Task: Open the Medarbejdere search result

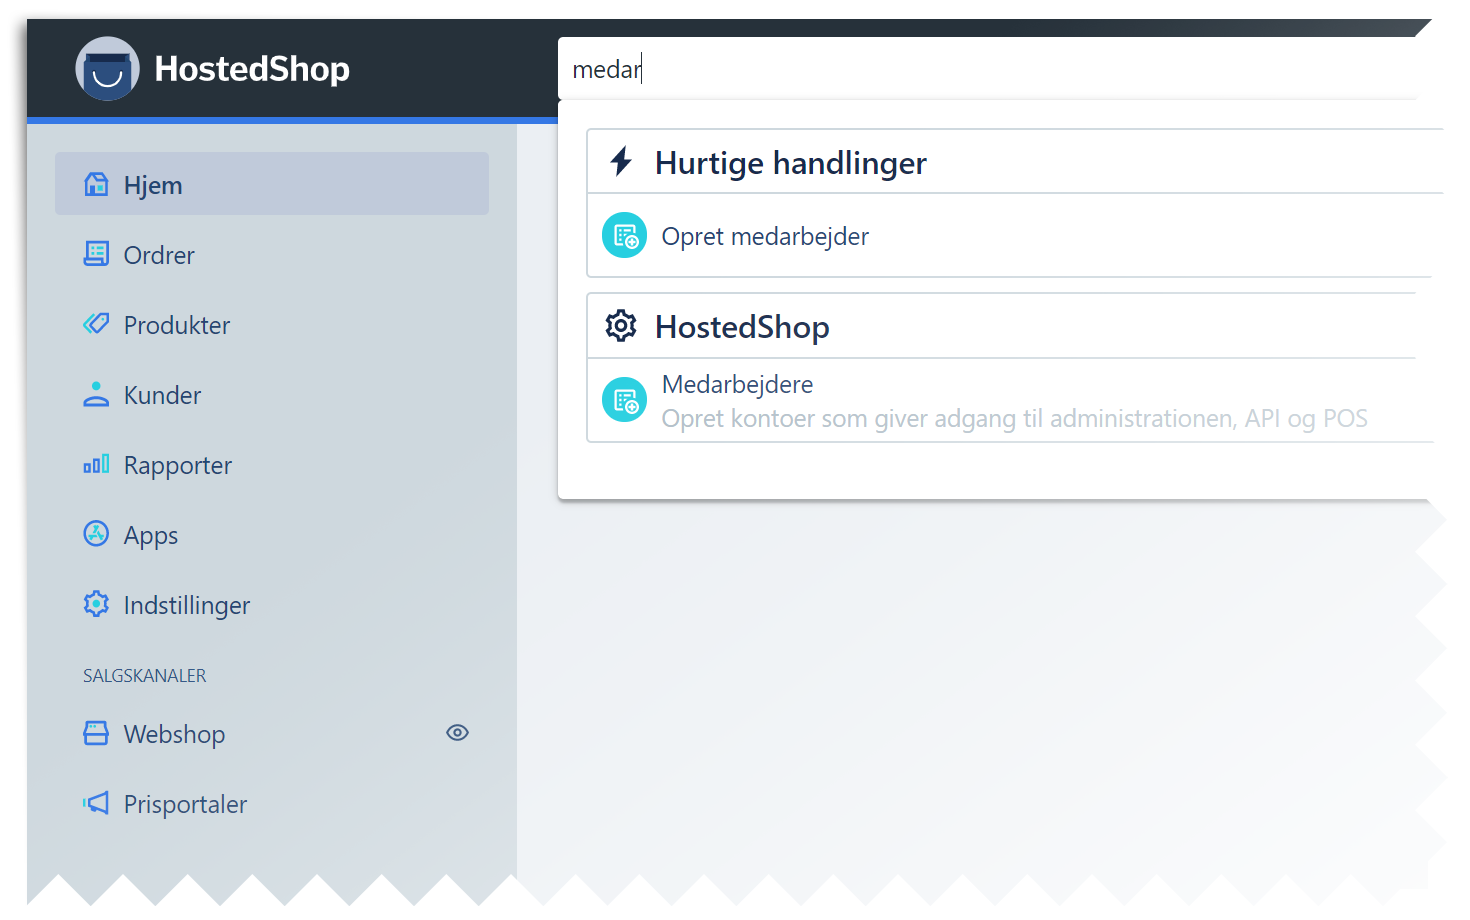Action: click(738, 385)
